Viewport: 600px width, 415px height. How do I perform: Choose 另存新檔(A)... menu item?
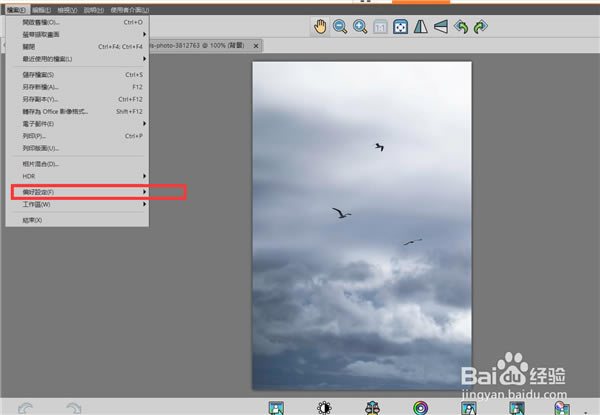(x=77, y=87)
